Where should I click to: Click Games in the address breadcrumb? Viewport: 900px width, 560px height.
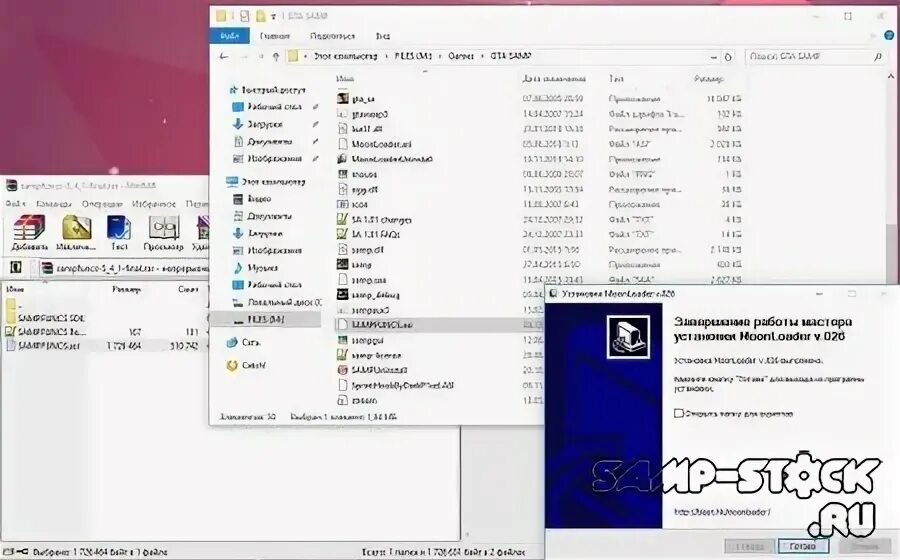pyautogui.click(x=460, y=56)
